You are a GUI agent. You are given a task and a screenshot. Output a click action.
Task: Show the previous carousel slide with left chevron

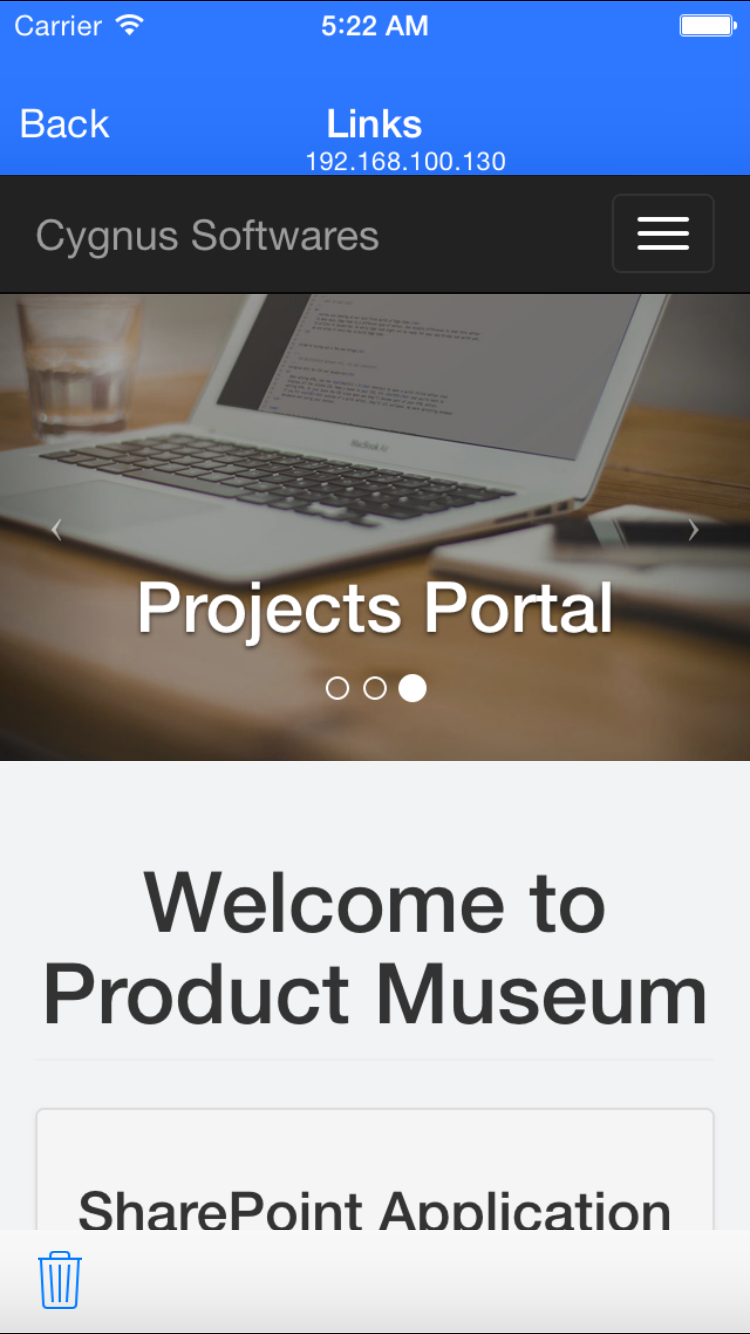tap(57, 530)
